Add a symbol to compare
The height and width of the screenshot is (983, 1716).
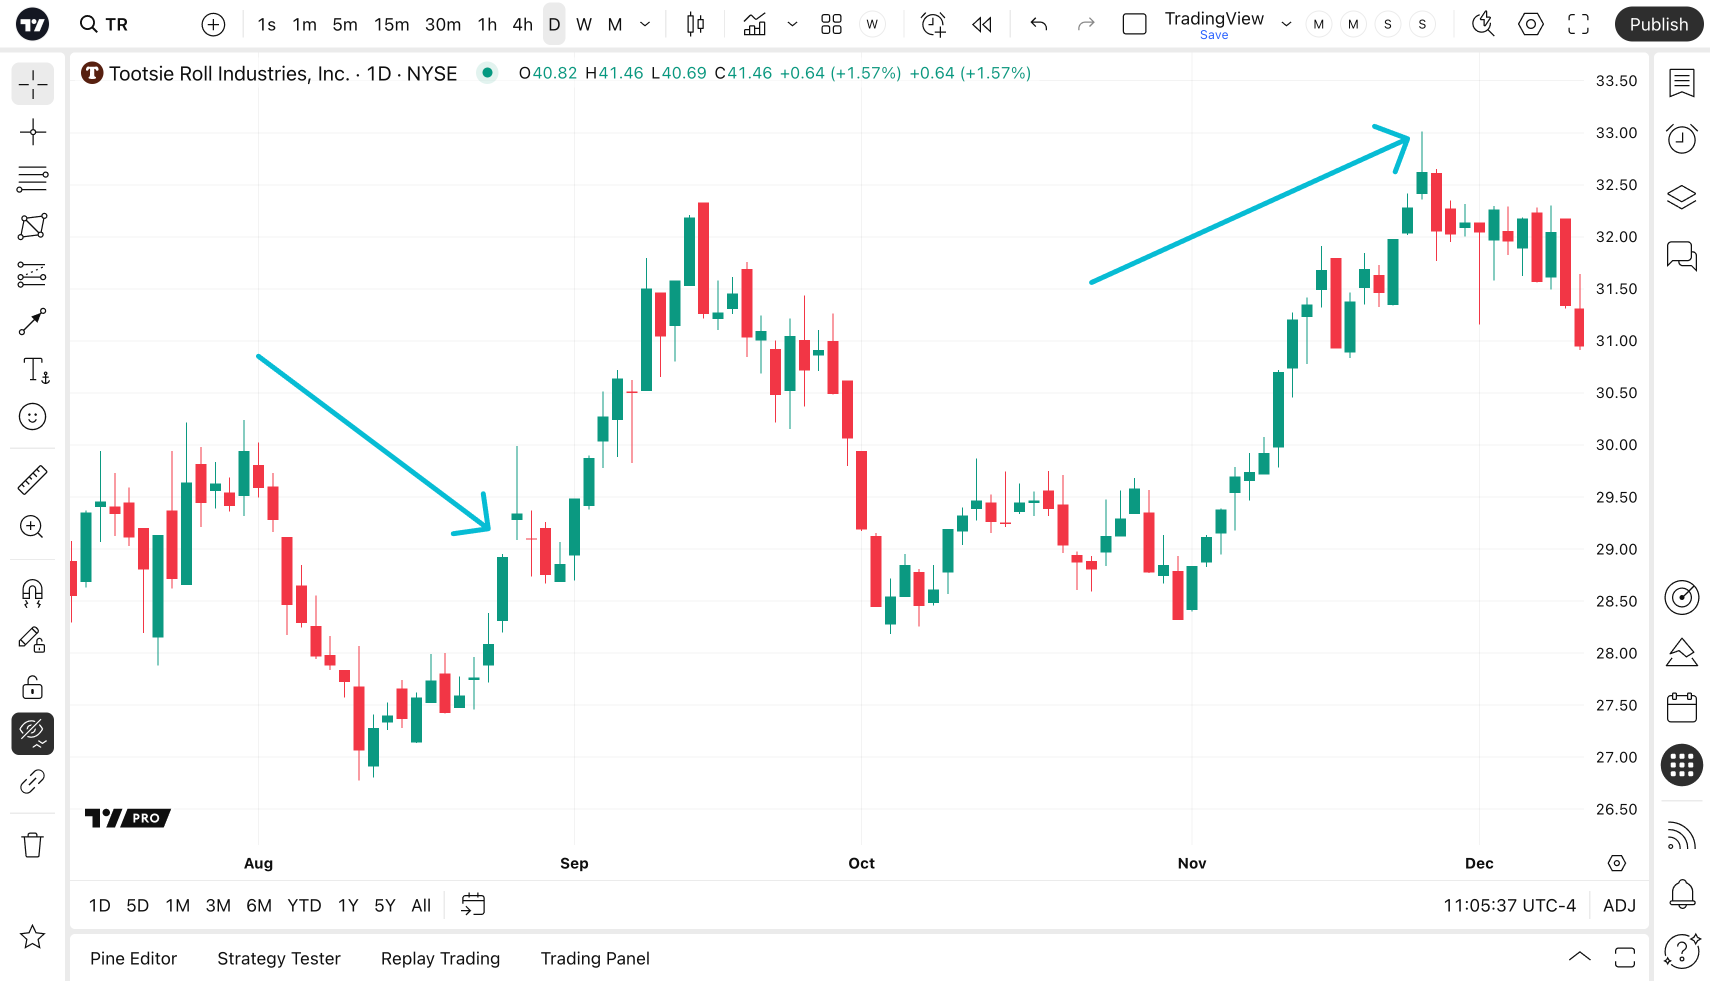coord(213,24)
